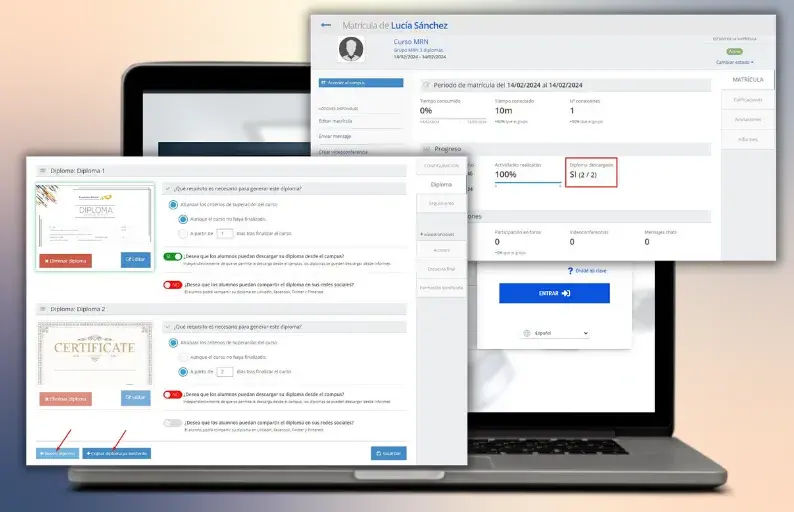The width and height of the screenshot is (794, 512).
Task: Click Crear videoconferencia action
Action: coord(343,152)
